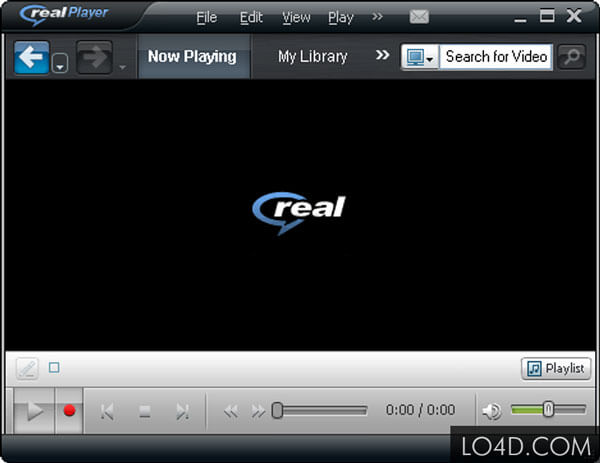Mute audio with the speaker icon

click(492, 411)
